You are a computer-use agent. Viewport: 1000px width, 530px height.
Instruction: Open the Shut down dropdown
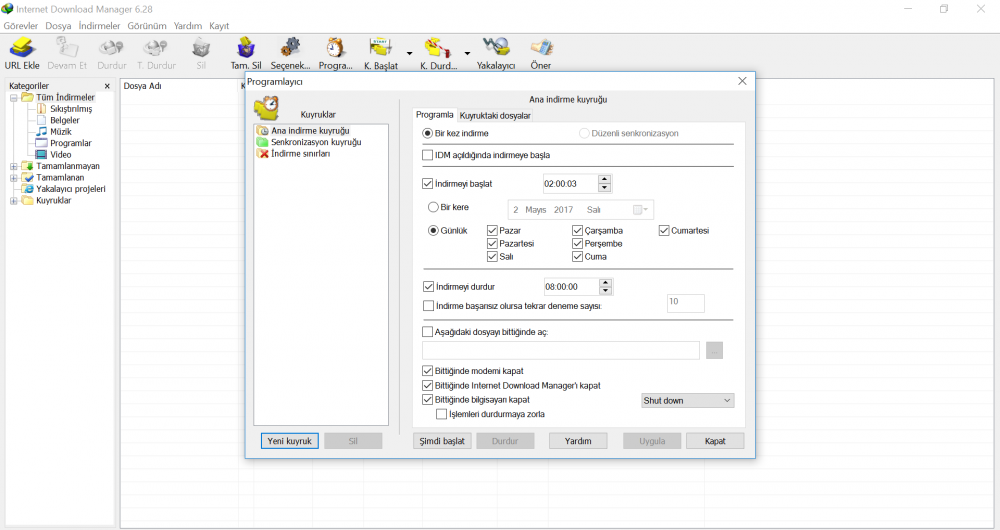point(688,401)
